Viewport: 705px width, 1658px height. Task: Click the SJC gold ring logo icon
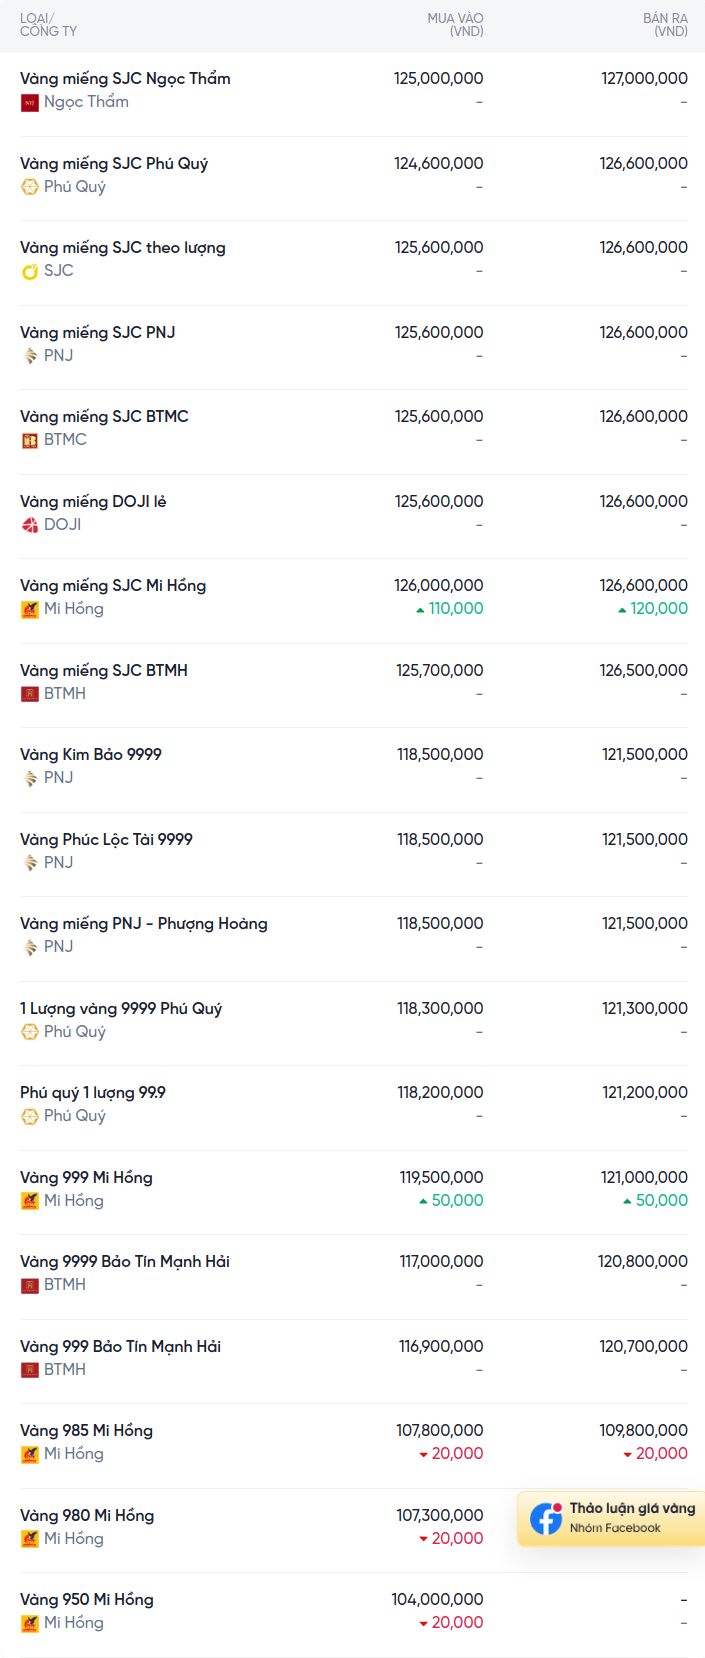[30, 271]
